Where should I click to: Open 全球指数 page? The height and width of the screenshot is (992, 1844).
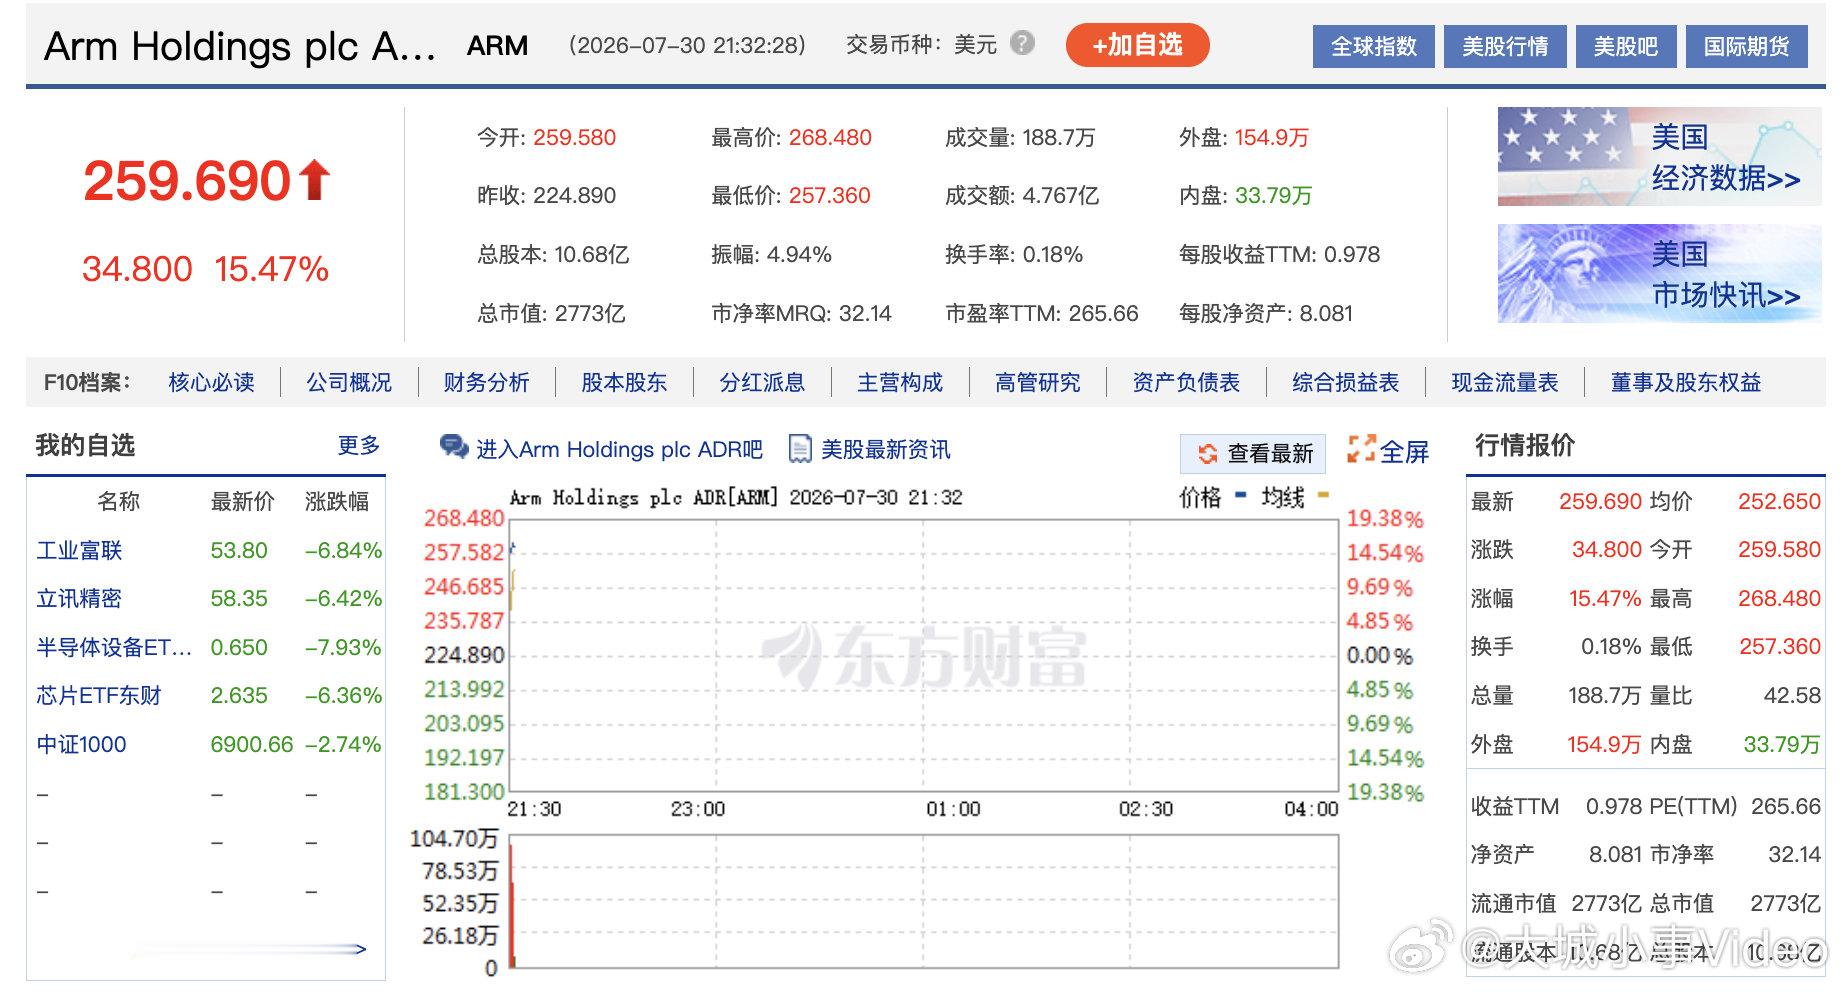(1373, 47)
